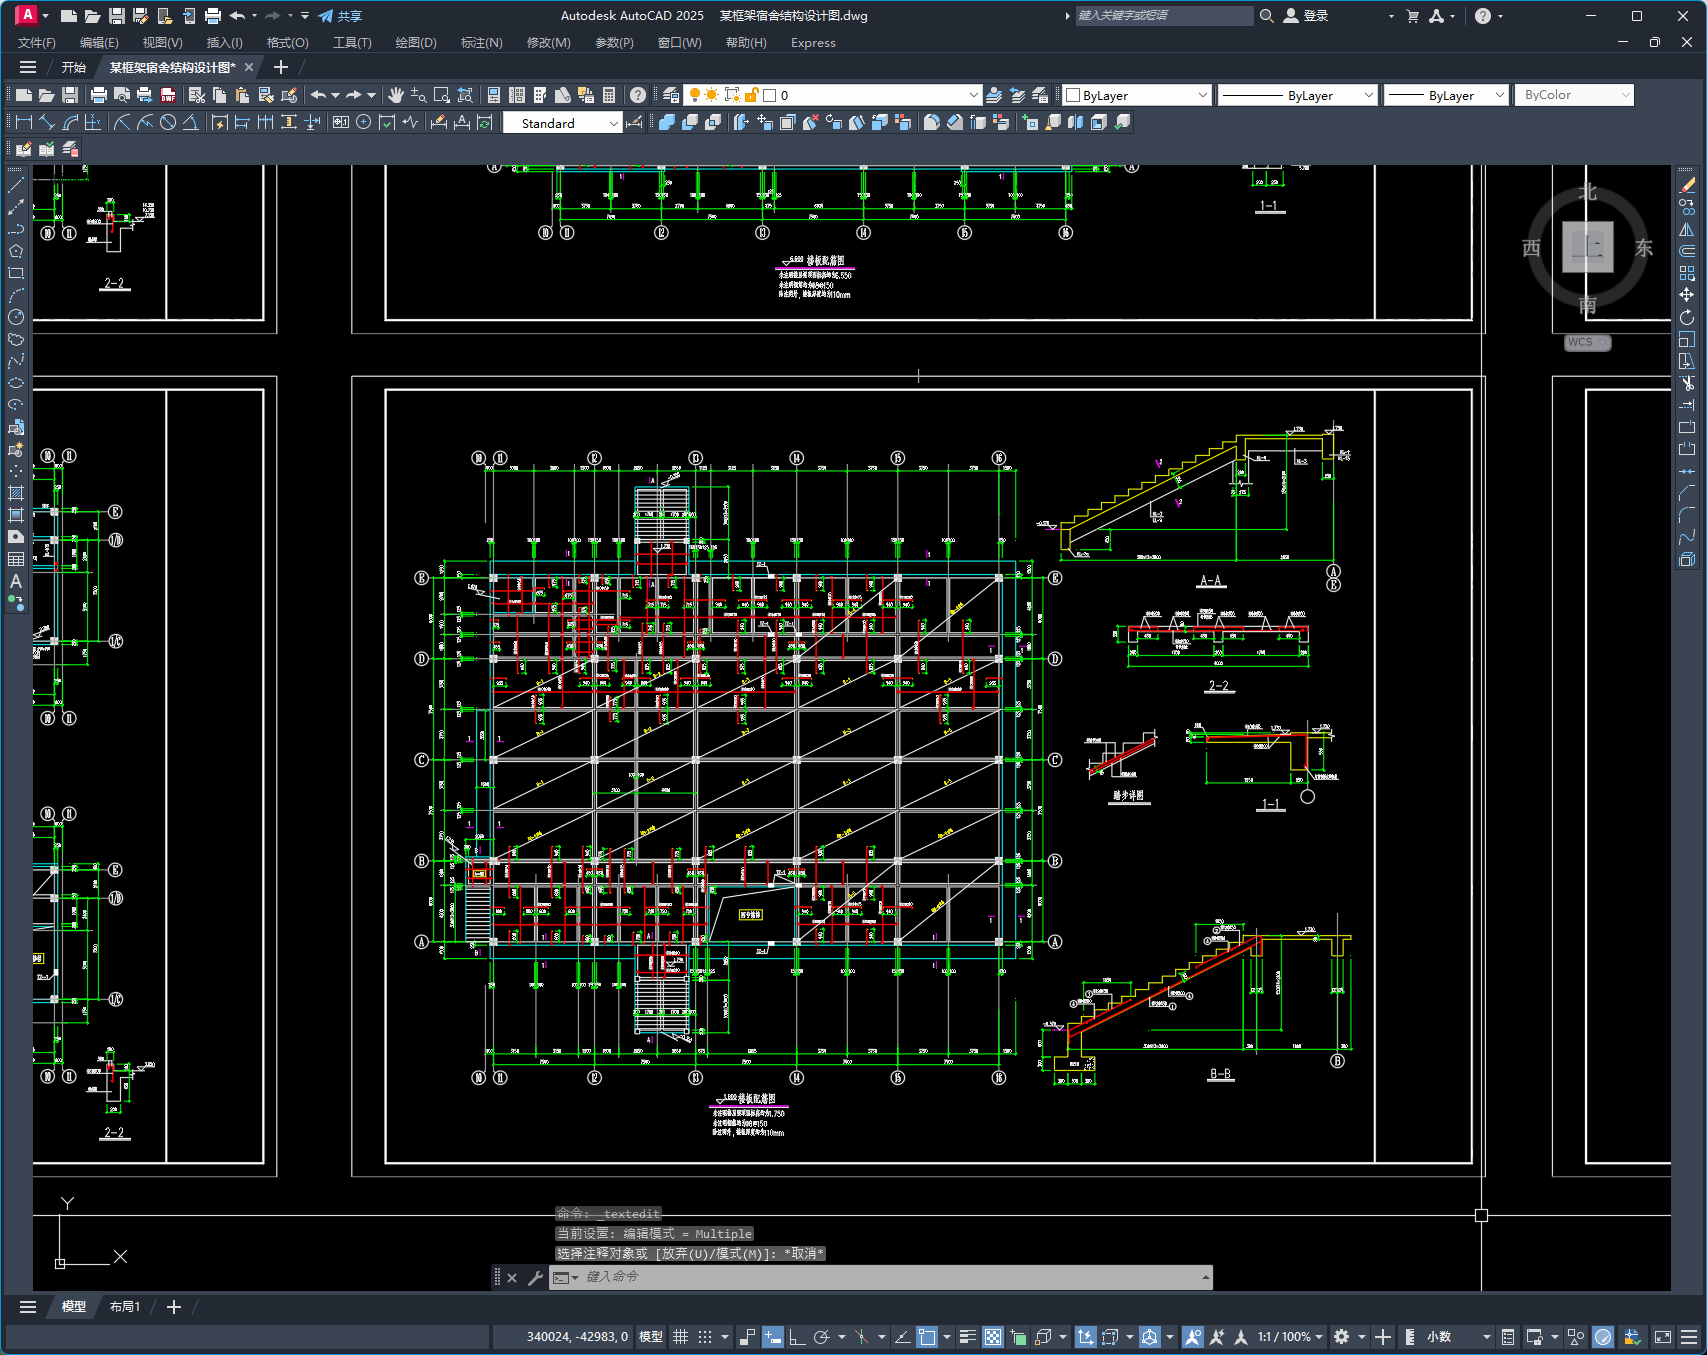Select the Move tool in modify toolbar
This screenshot has height=1355, width=1707.
tap(1687, 295)
